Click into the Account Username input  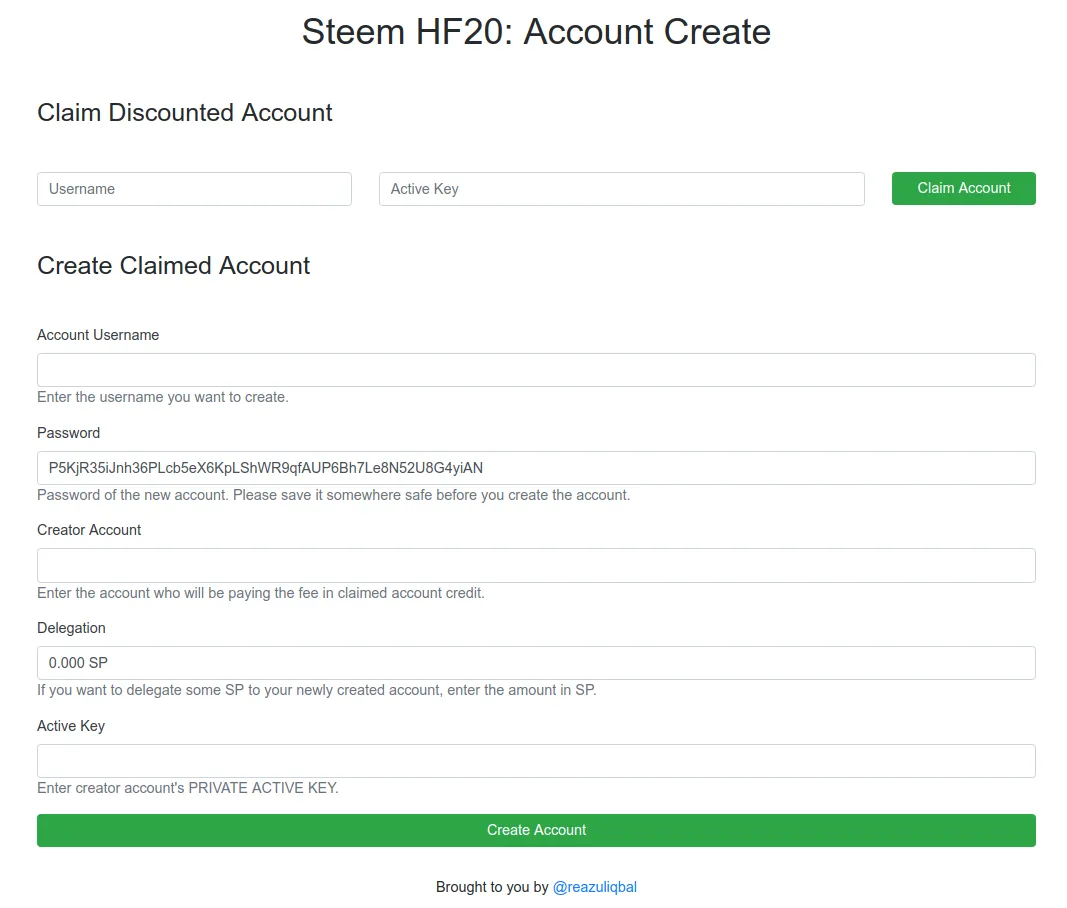click(x=536, y=370)
